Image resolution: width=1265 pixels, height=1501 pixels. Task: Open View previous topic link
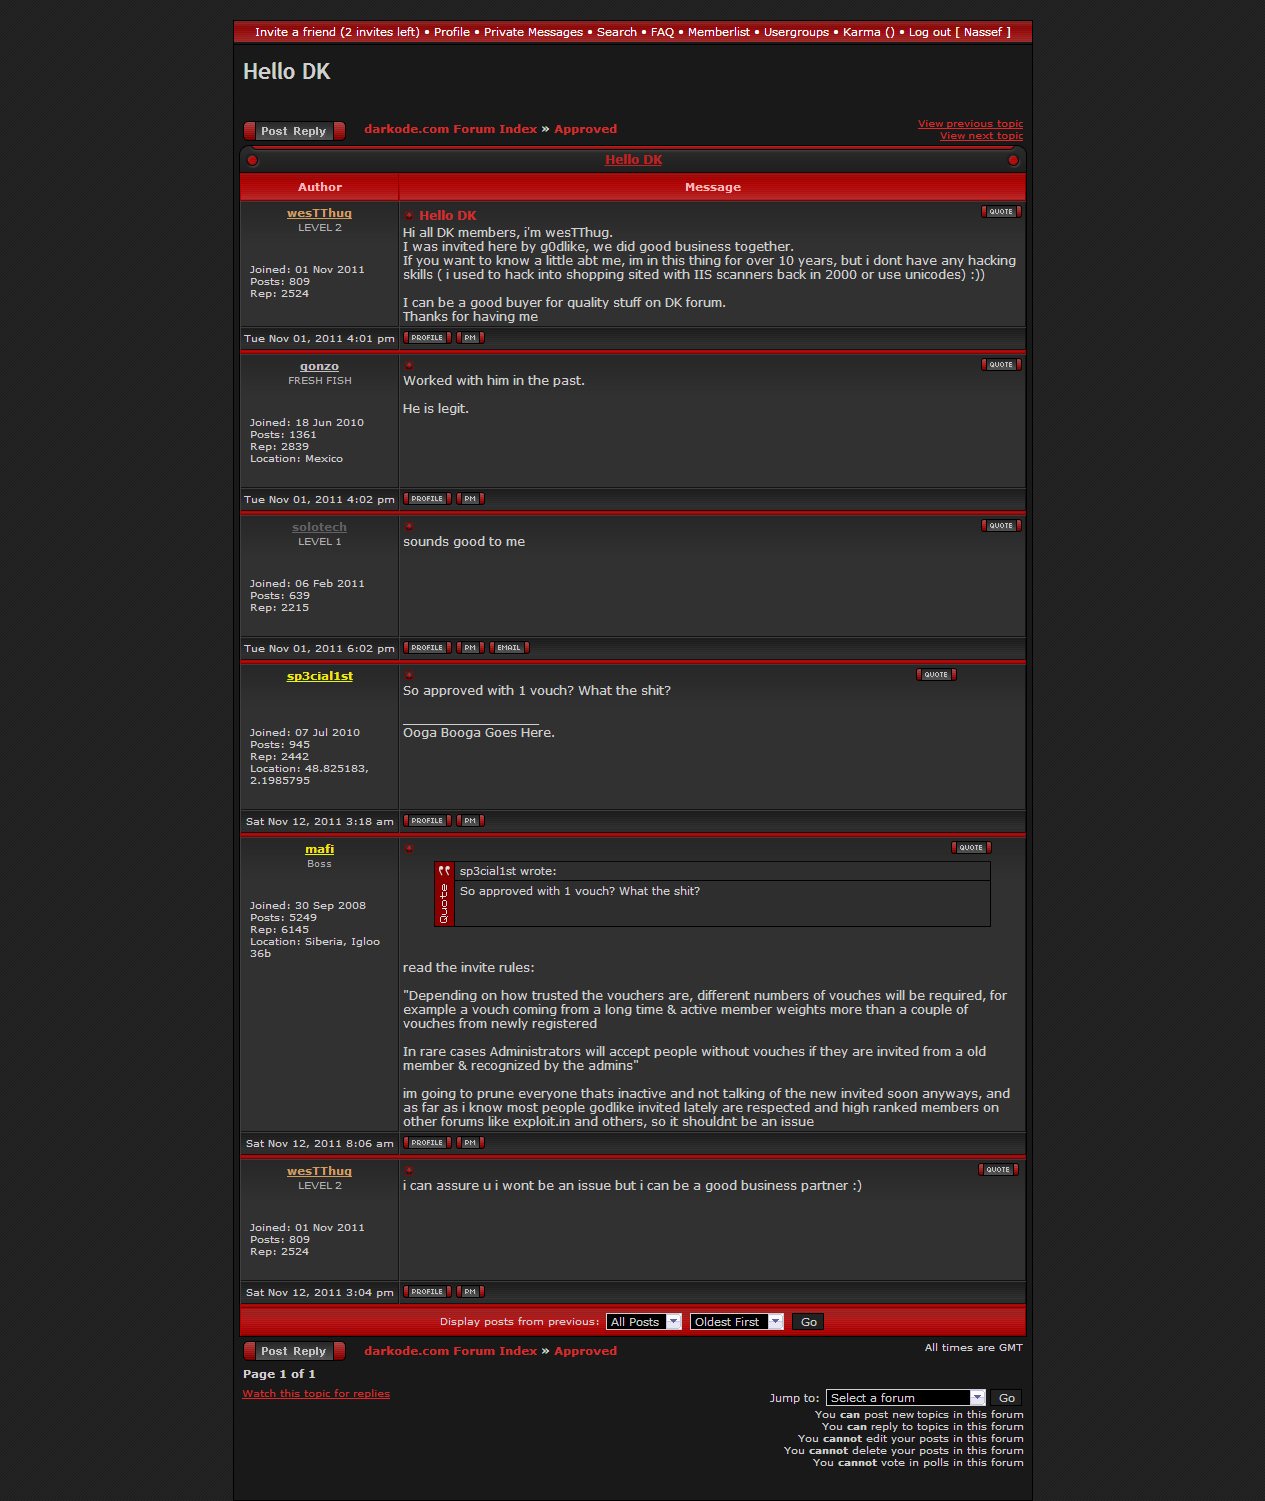[970, 124]
